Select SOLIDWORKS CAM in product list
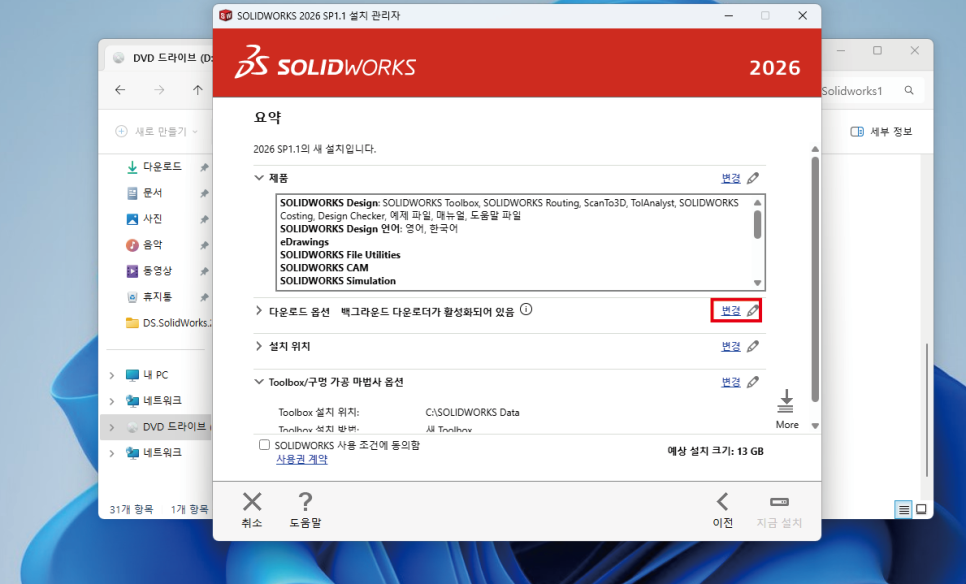 coord(324,268)
